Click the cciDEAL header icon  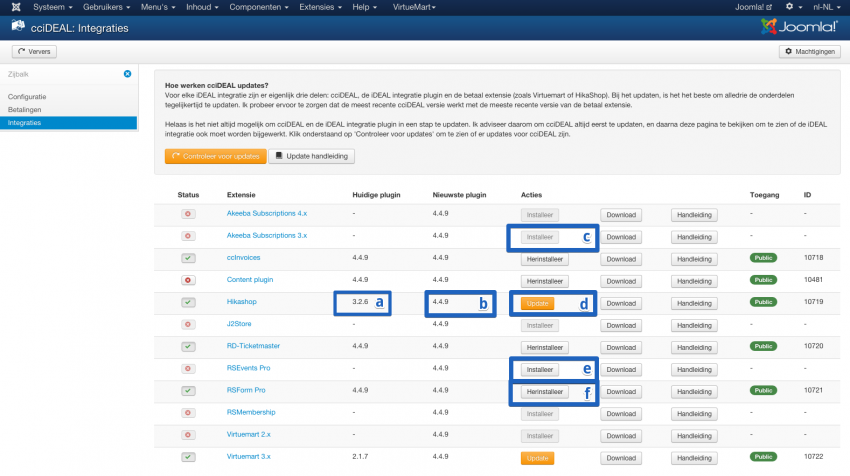[18, 27]
